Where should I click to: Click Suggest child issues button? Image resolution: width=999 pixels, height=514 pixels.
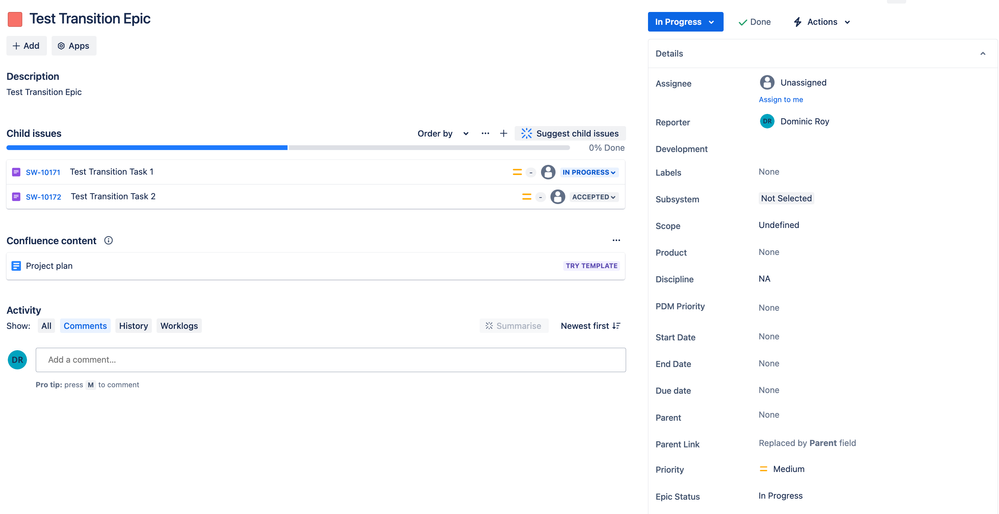570,134
